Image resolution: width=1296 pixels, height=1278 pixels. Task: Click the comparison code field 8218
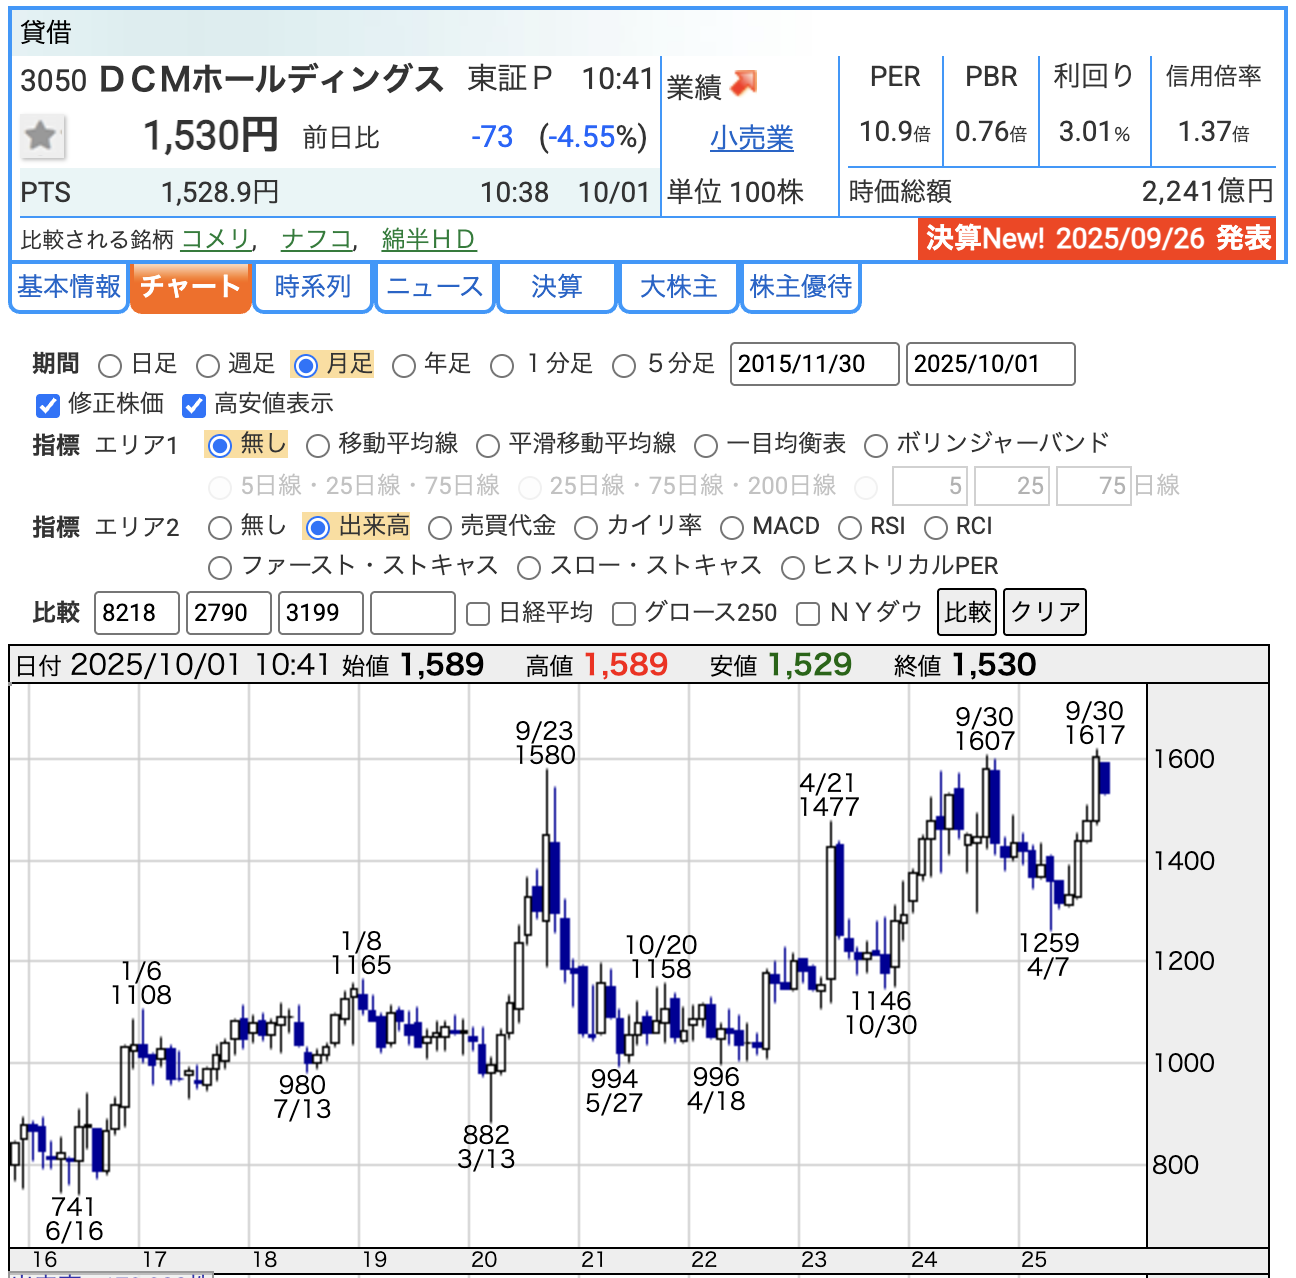point(137,613)
